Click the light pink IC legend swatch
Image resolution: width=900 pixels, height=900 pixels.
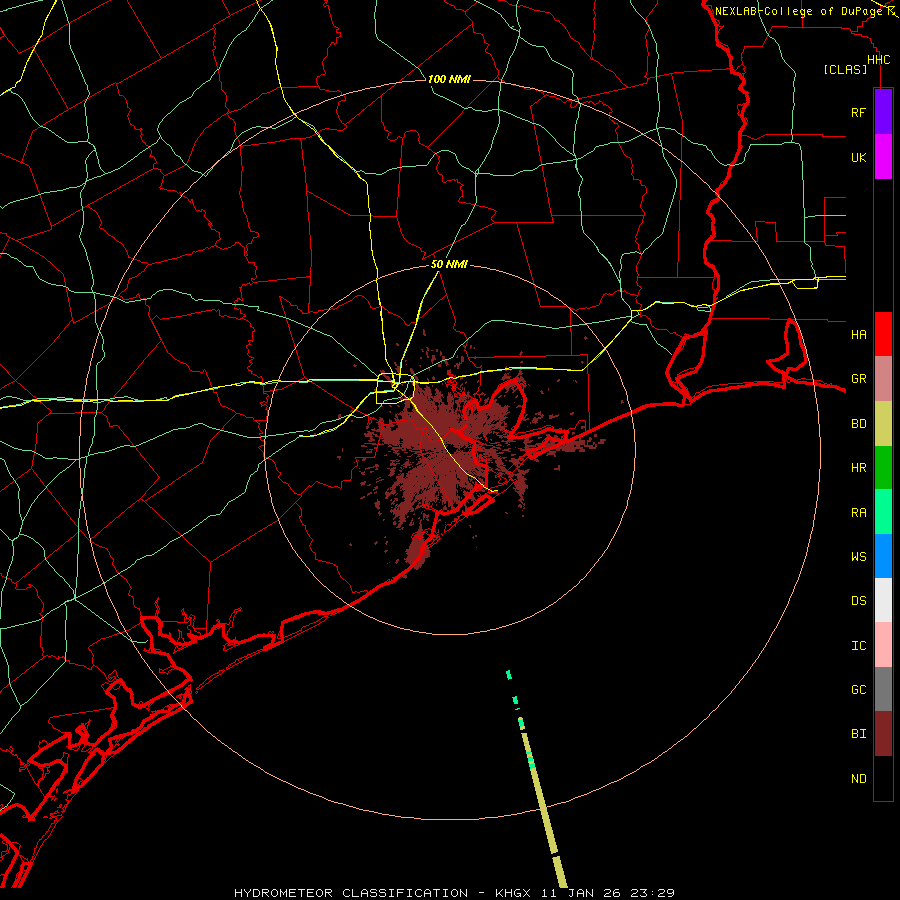pos(883,645)
